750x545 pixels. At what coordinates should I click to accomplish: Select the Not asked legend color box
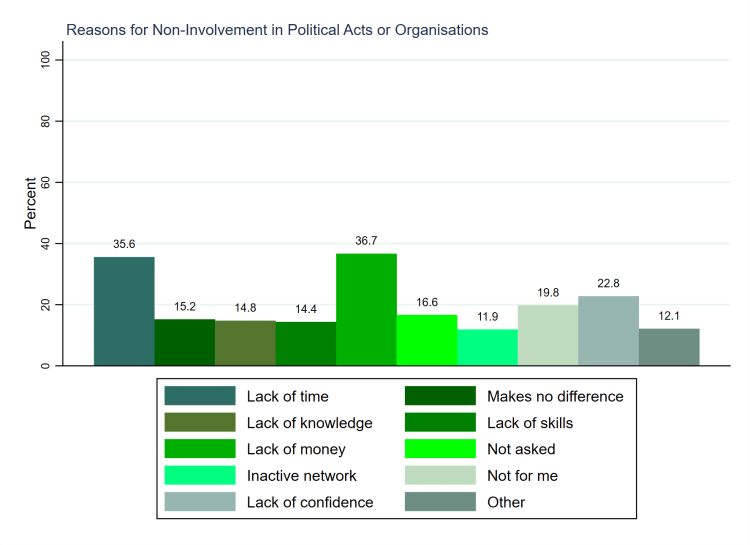(439, 449)
